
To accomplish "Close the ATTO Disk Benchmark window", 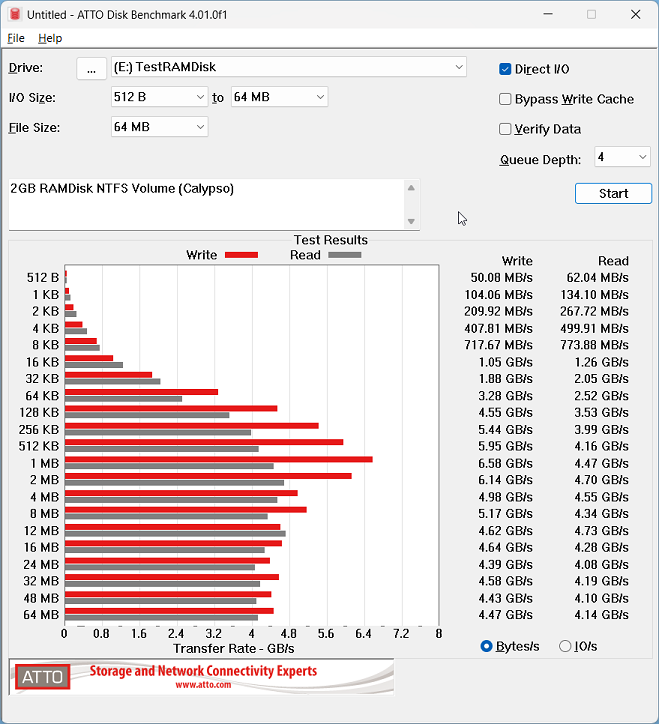I will [635, 14].
